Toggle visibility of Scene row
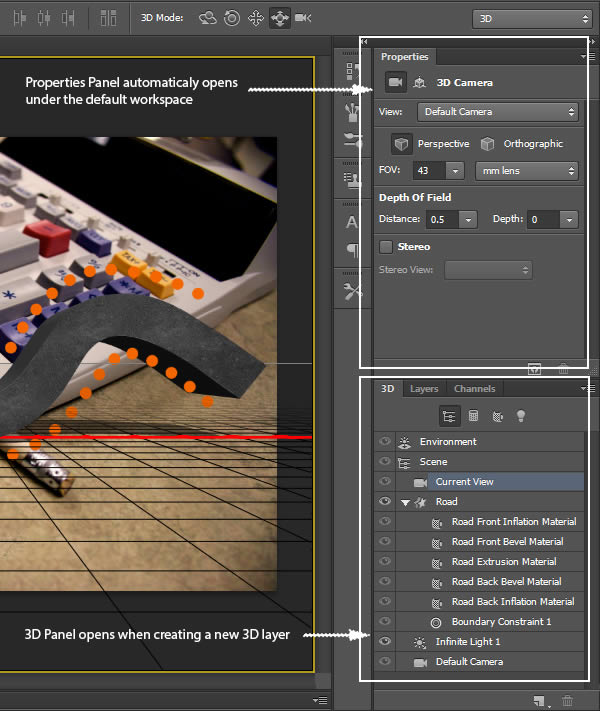Viewport: 600px width, 711px height. [x=385, y=461]
